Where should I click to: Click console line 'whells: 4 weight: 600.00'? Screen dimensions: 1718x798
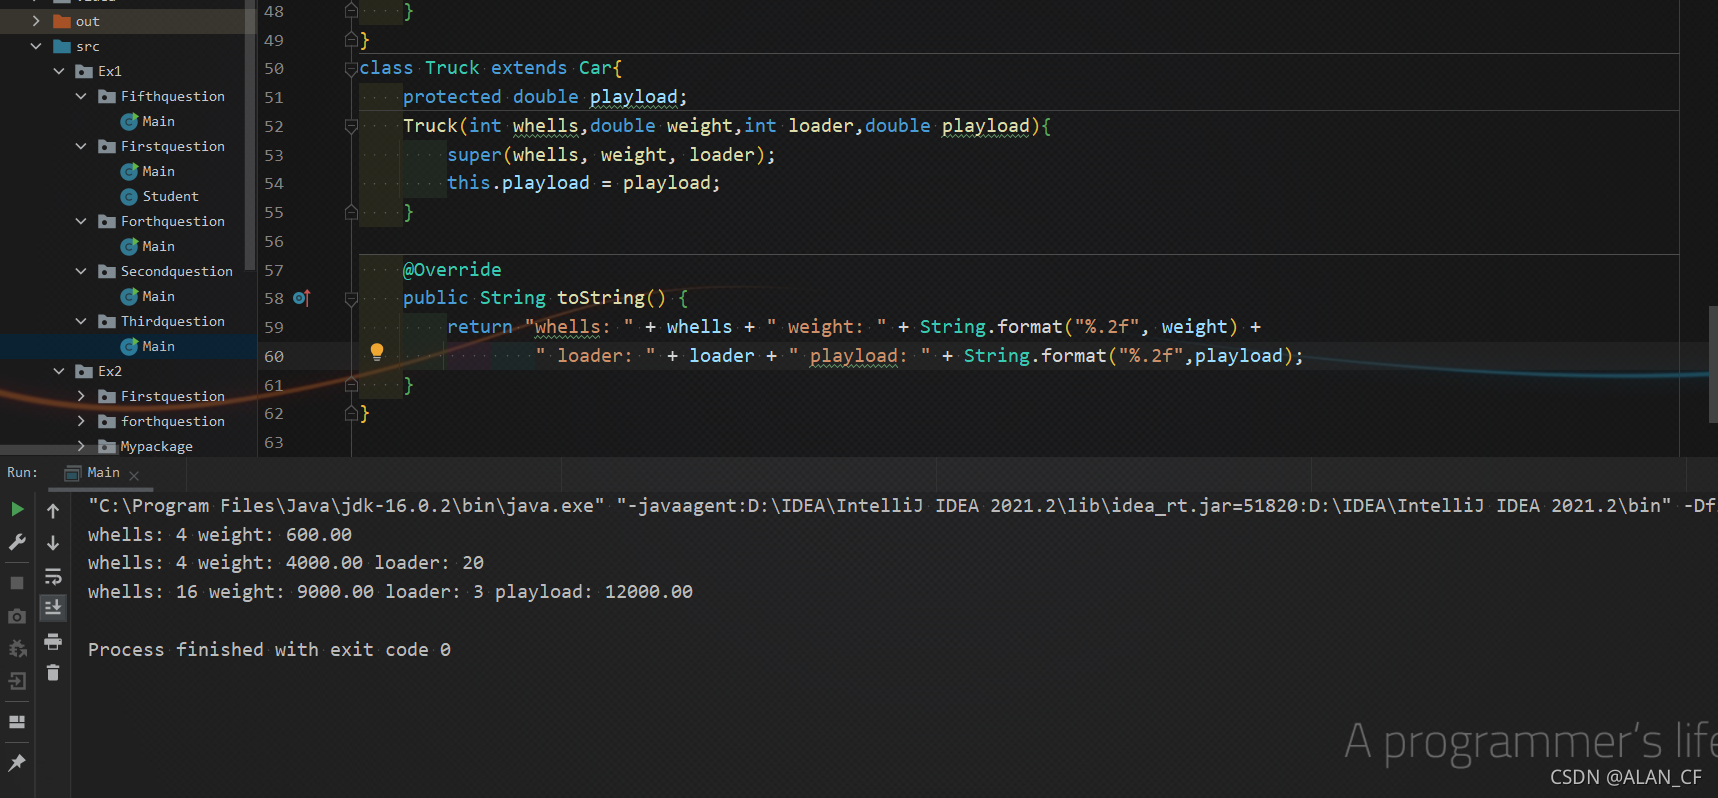coord(220,535)
